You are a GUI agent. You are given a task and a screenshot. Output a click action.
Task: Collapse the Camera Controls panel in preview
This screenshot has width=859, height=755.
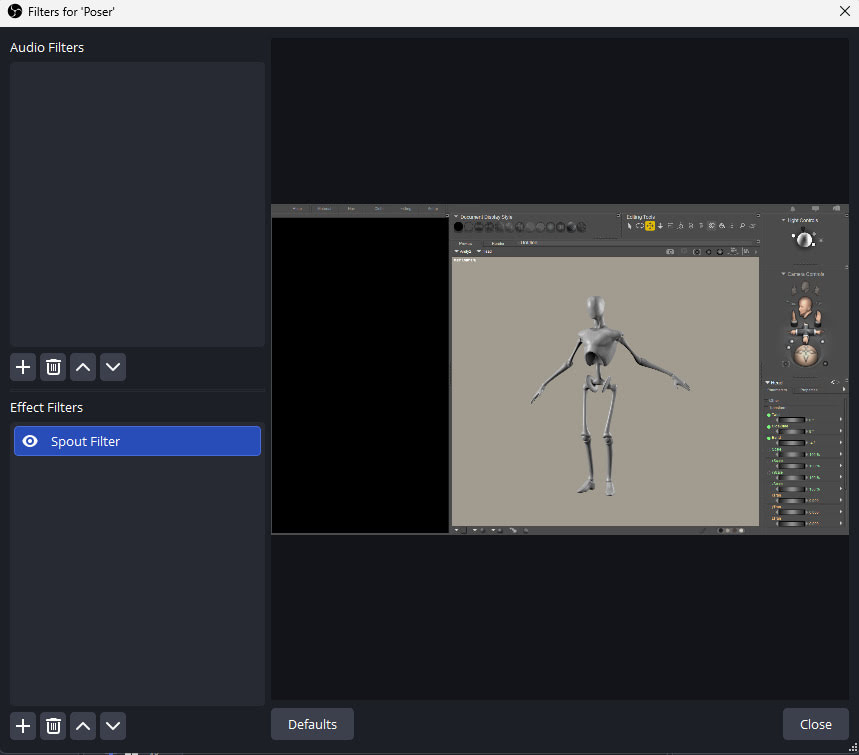(x=784, y=273)
